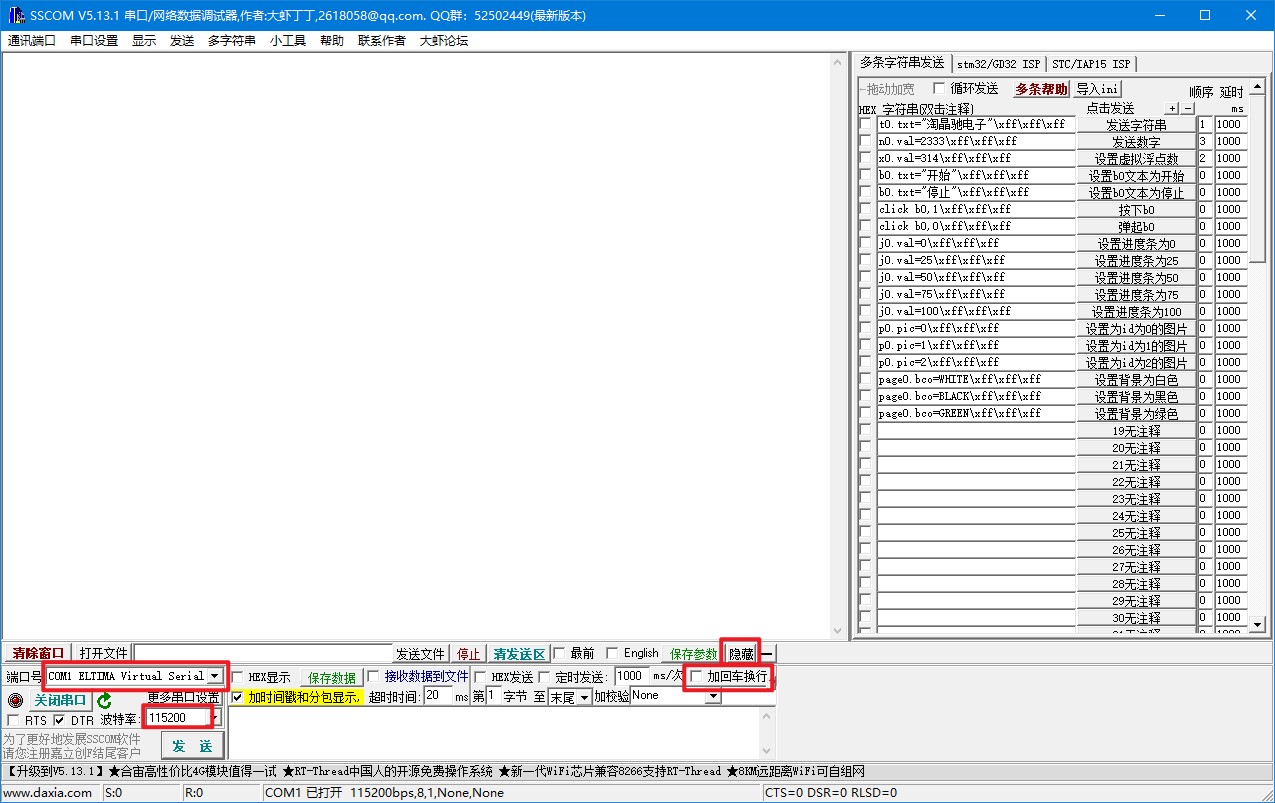Switch to the stm32/GD32 ISP tab
1275x803 pixels.
click(997, 62)
